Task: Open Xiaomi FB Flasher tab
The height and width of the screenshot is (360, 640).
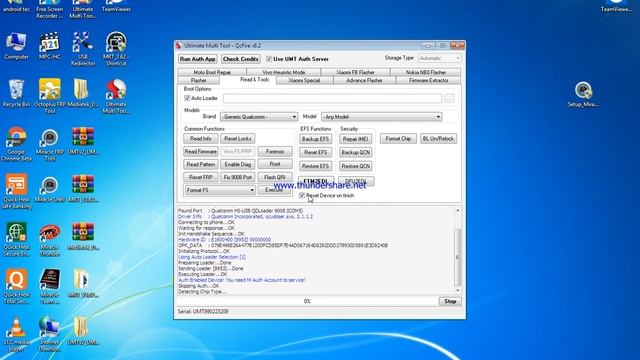Action: (355, 72)
